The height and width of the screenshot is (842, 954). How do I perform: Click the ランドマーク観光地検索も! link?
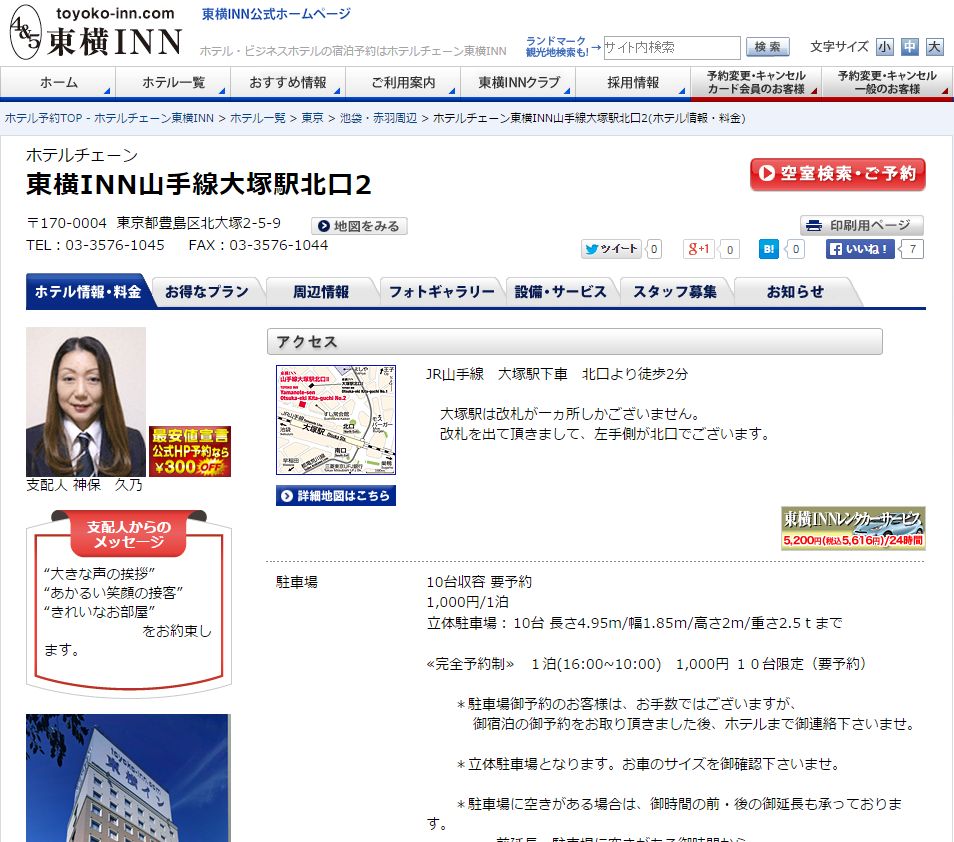pyautogui.click(x=556, y=47)
